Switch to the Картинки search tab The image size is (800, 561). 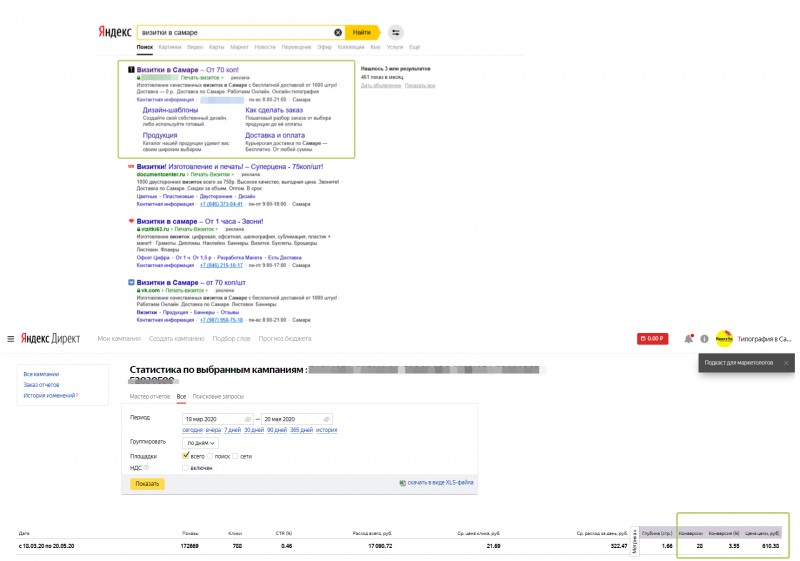[x=170, y=47]
